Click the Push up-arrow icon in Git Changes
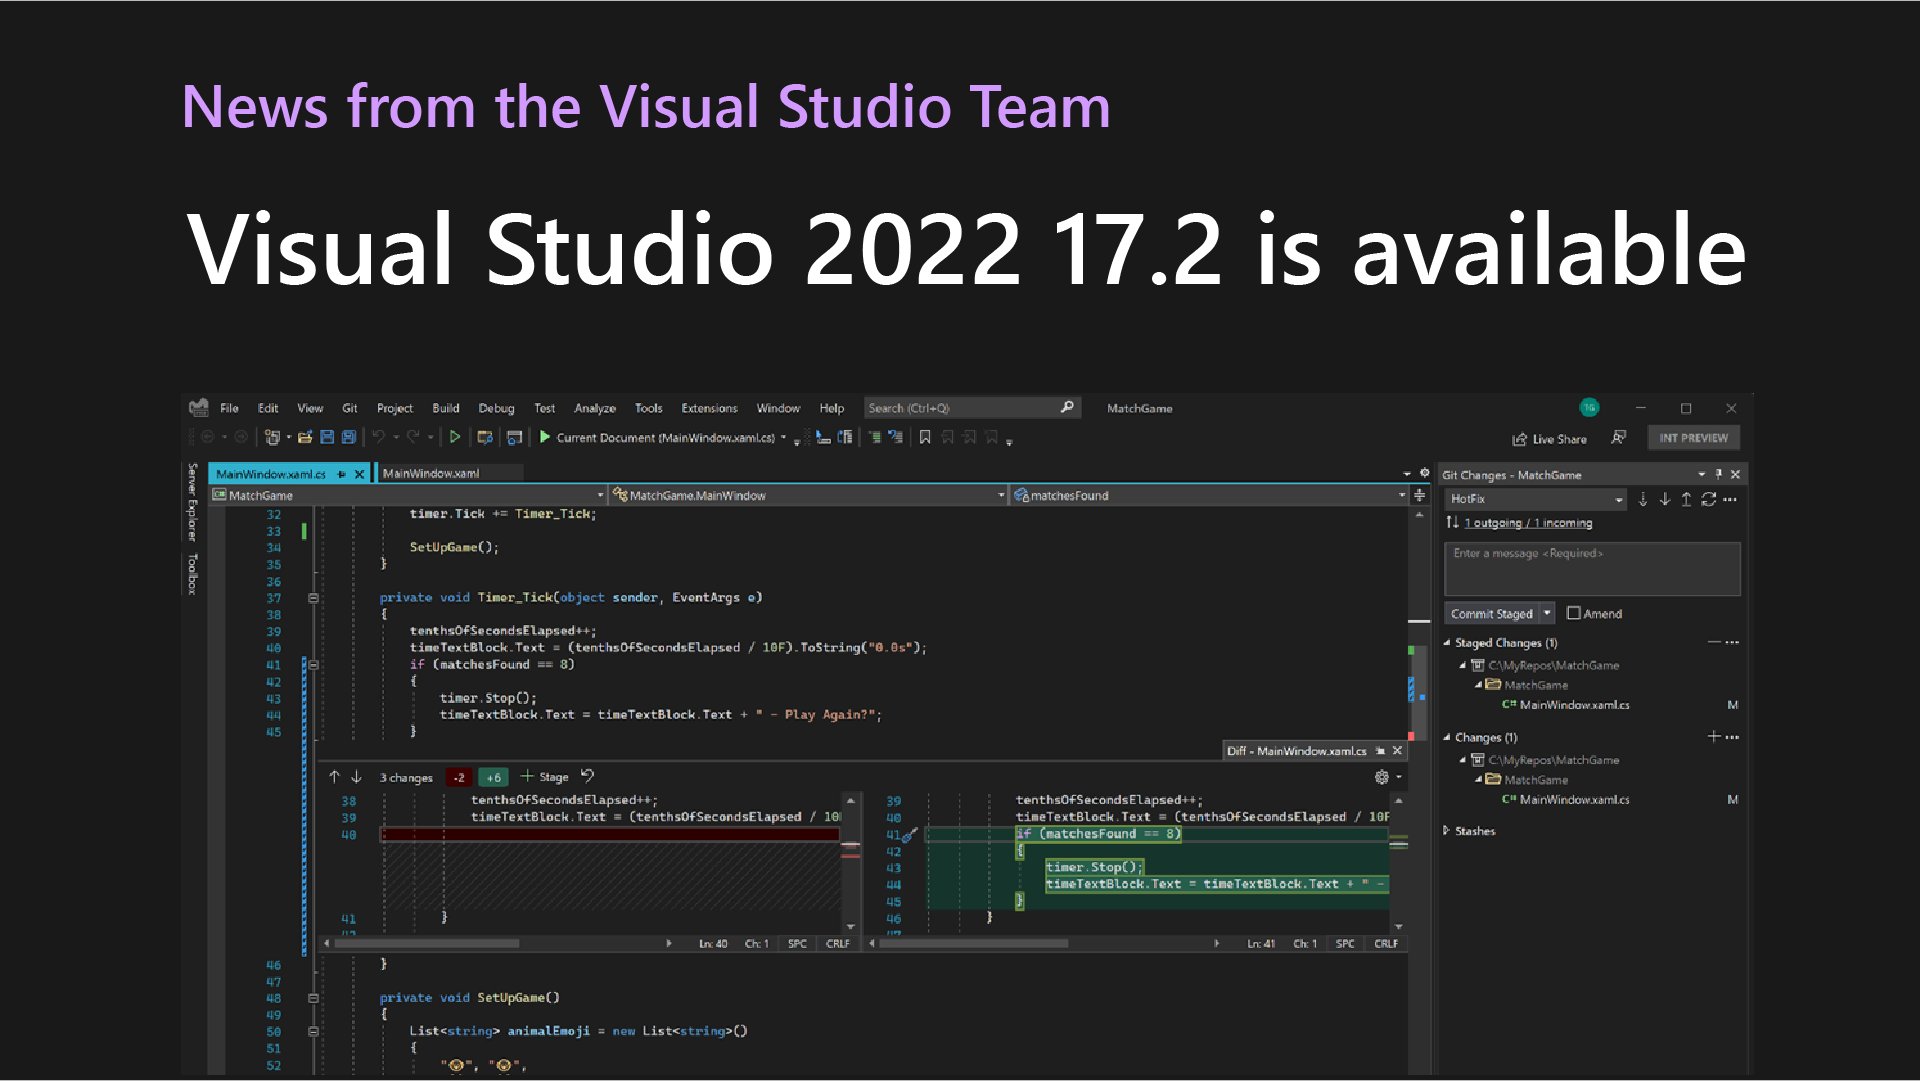 coord(1686,499)
